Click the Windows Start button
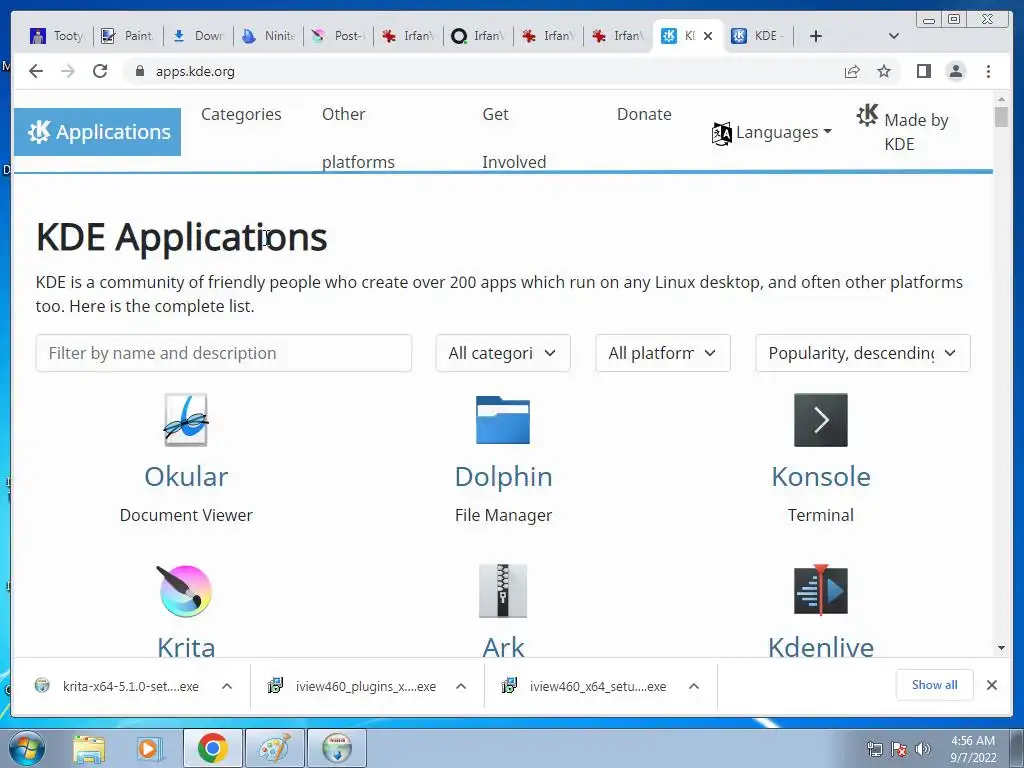 click(26, 748)
